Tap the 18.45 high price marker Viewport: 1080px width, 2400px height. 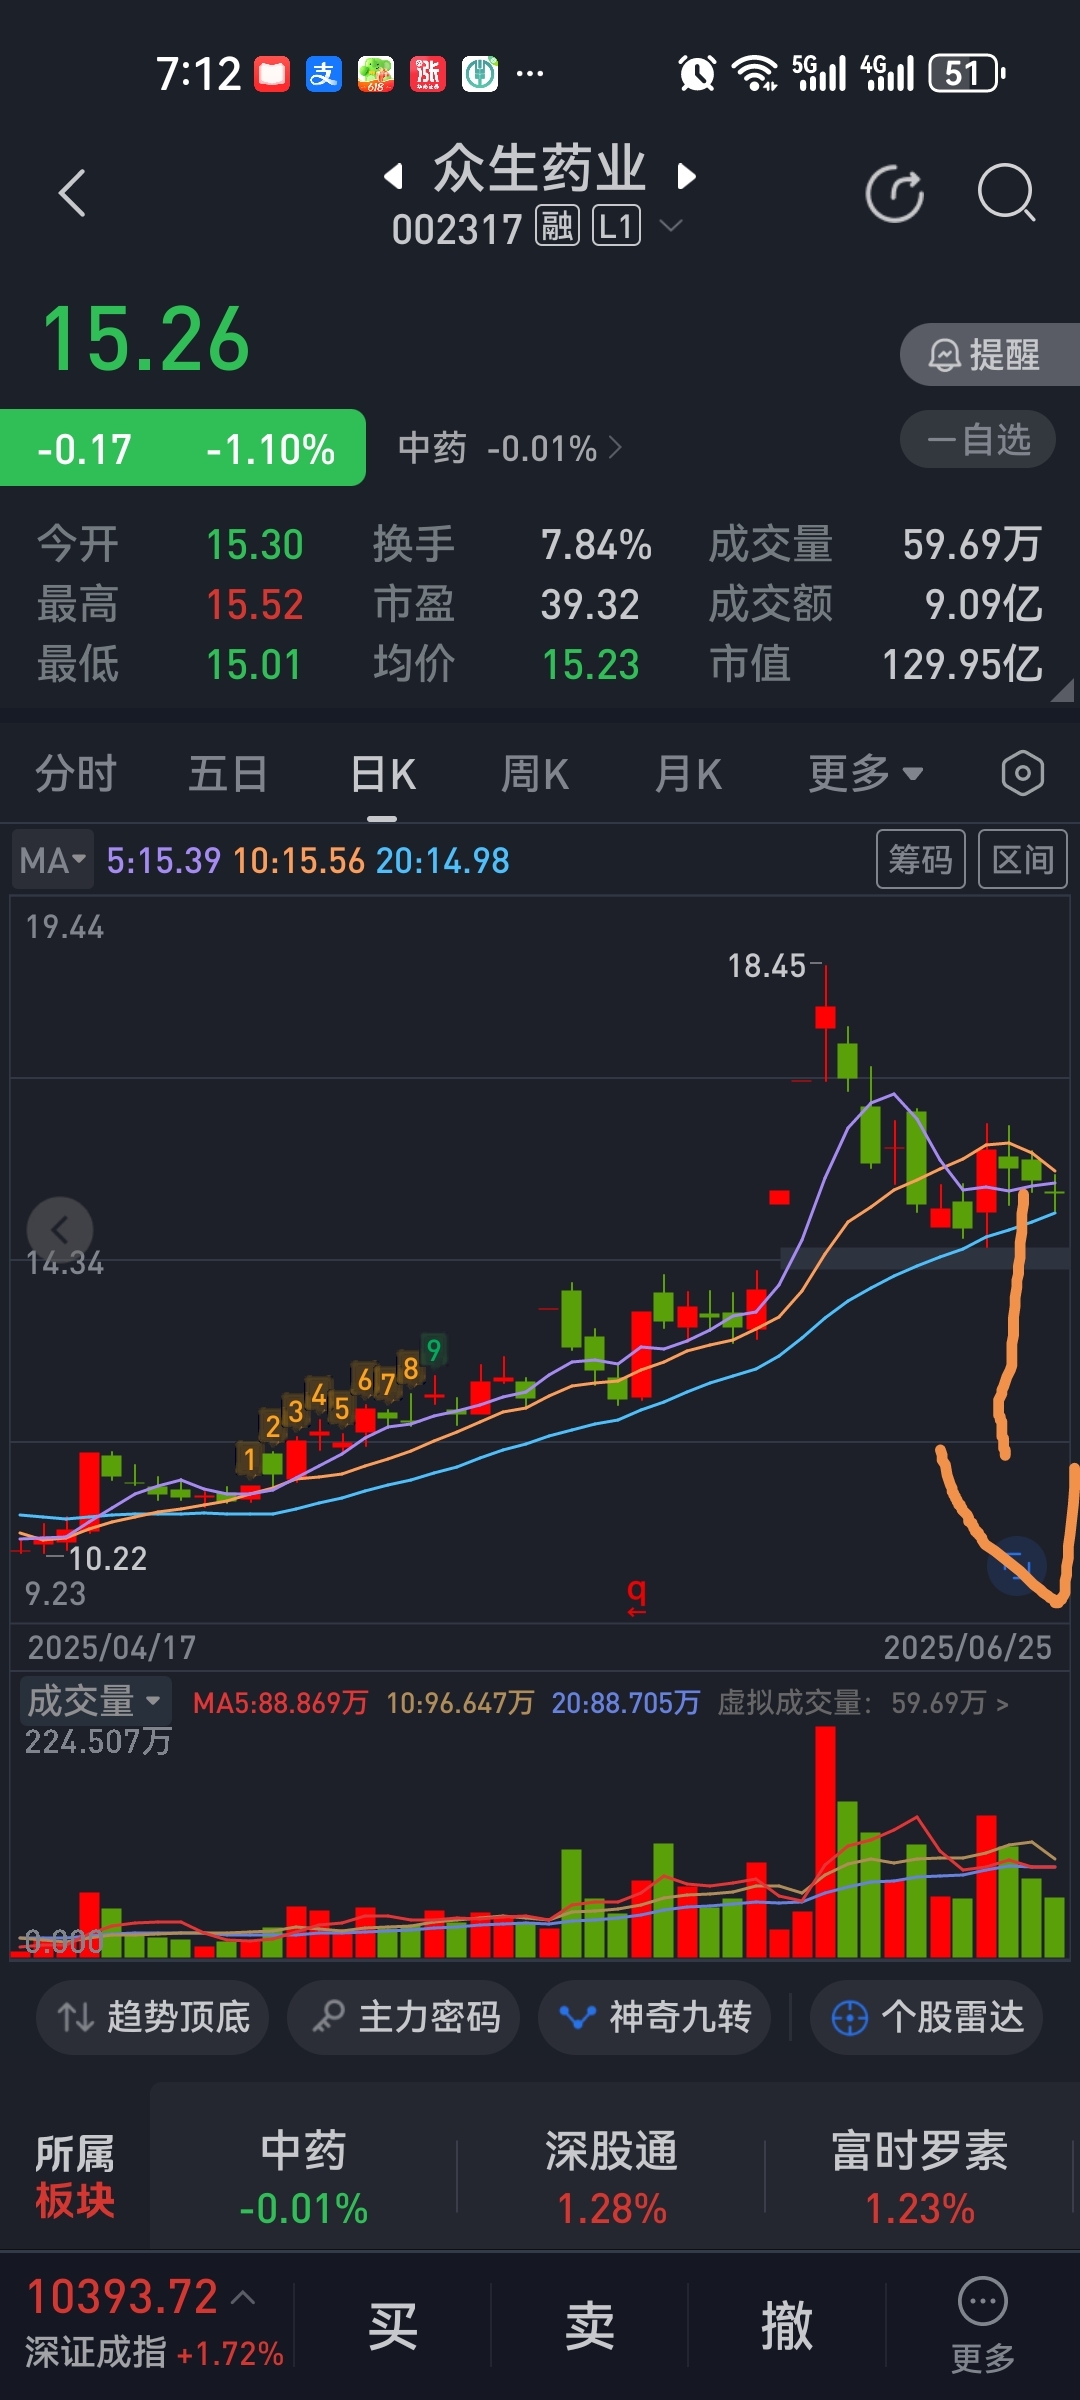766,966
